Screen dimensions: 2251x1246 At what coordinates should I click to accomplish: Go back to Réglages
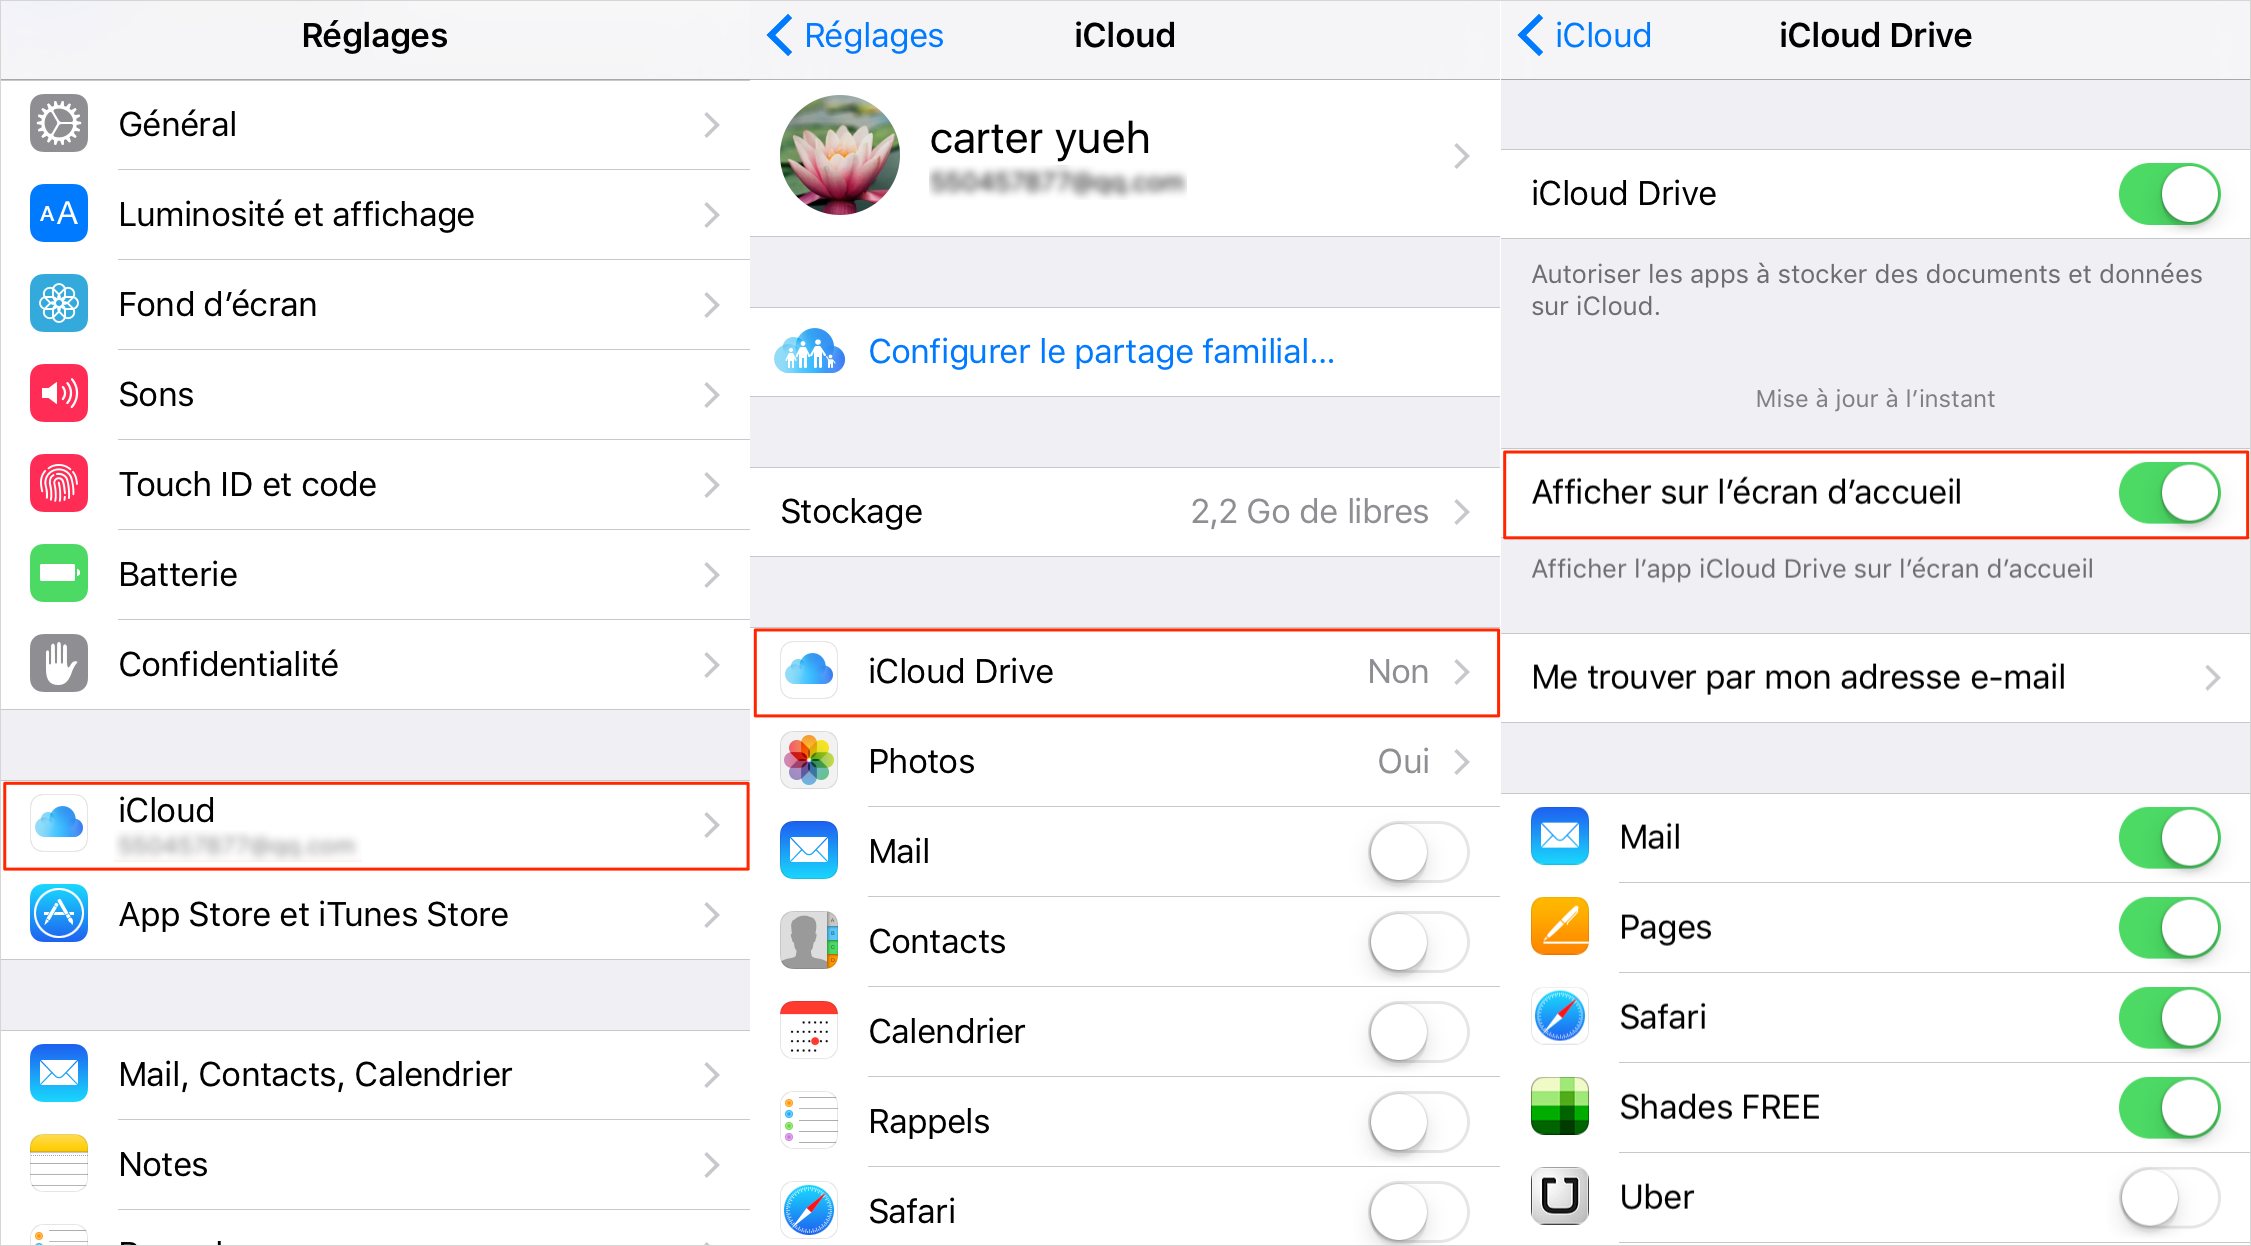pos(855,36)
